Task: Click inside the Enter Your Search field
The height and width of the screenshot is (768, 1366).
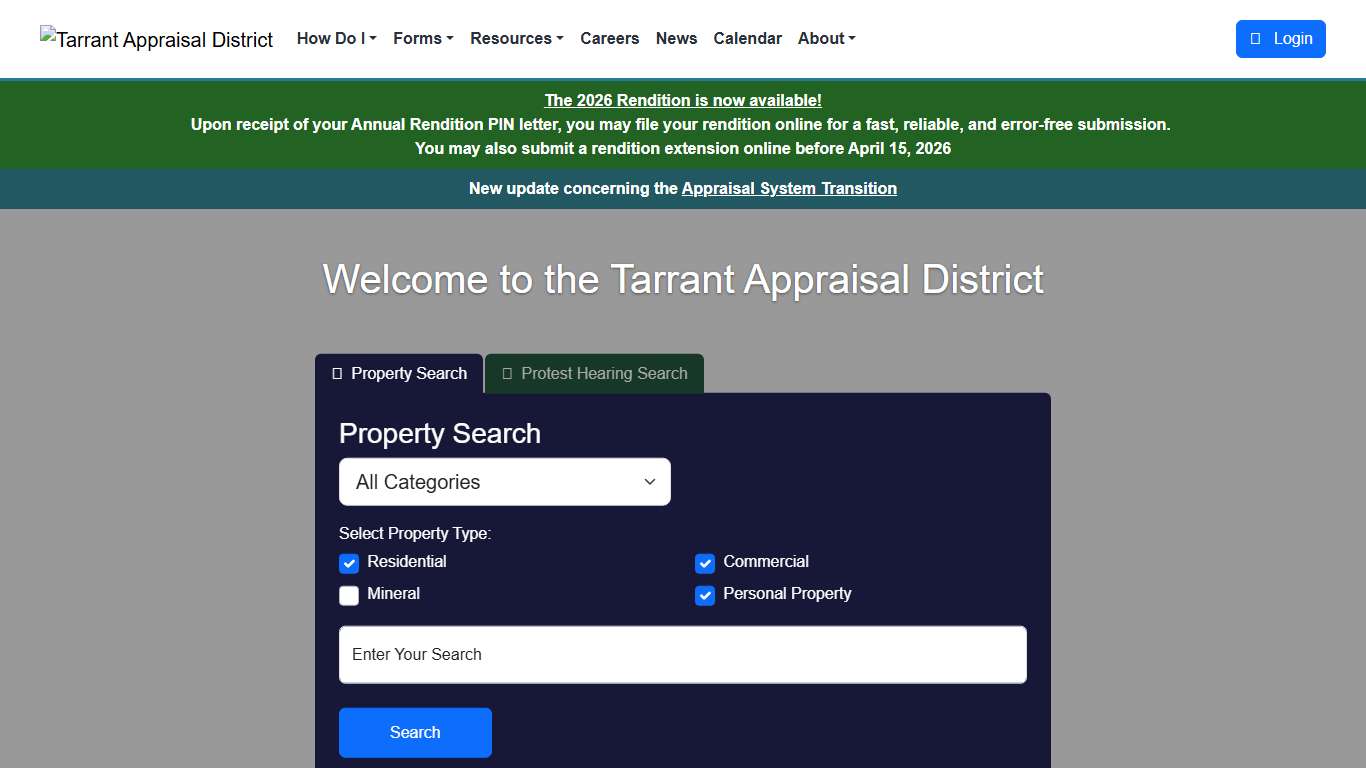Action: (683, 654)
